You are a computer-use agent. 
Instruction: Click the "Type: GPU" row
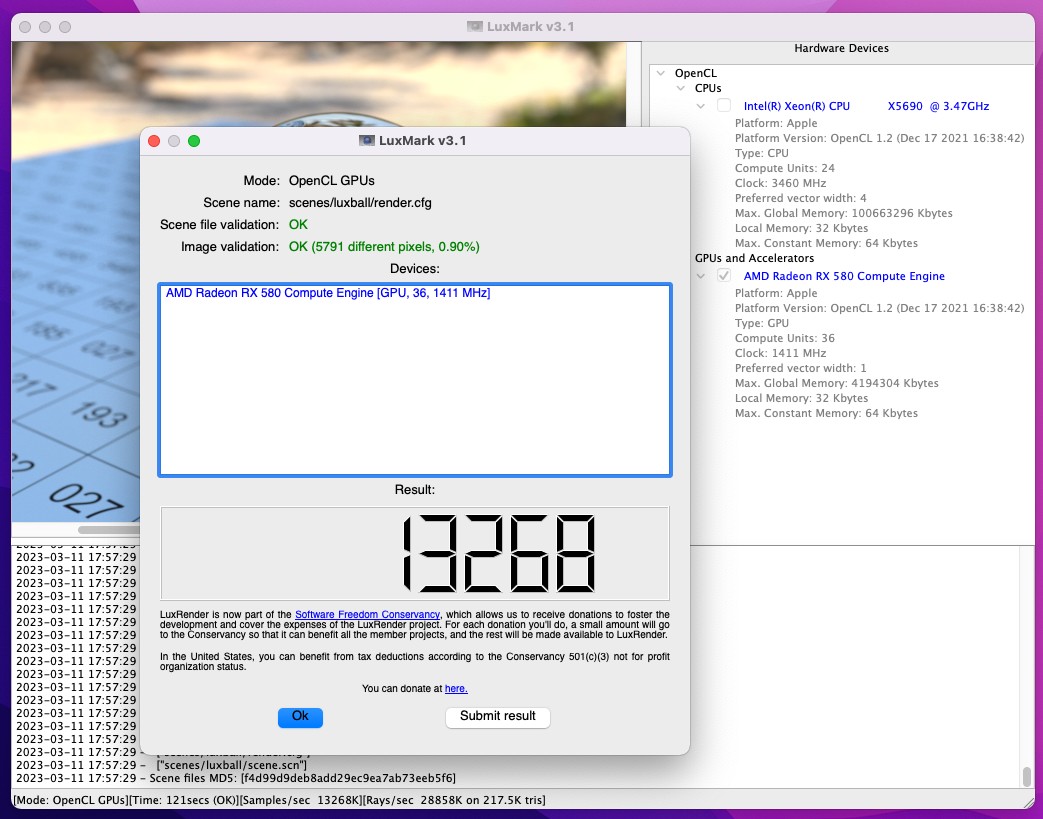point(762,323)
